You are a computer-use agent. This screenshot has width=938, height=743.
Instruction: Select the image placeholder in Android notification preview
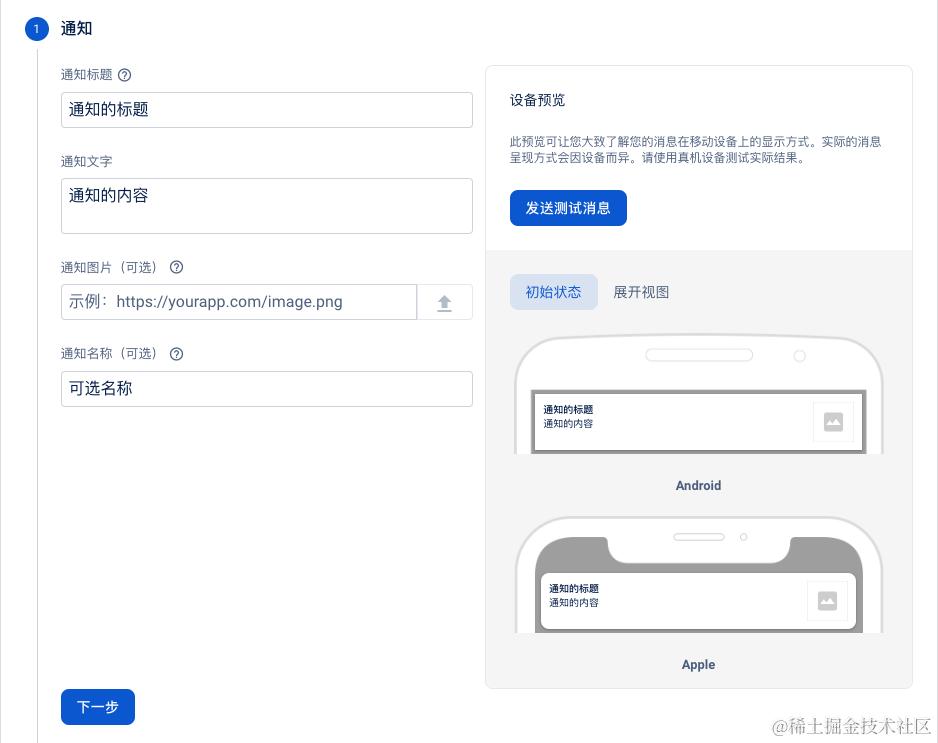coord(833,421)
